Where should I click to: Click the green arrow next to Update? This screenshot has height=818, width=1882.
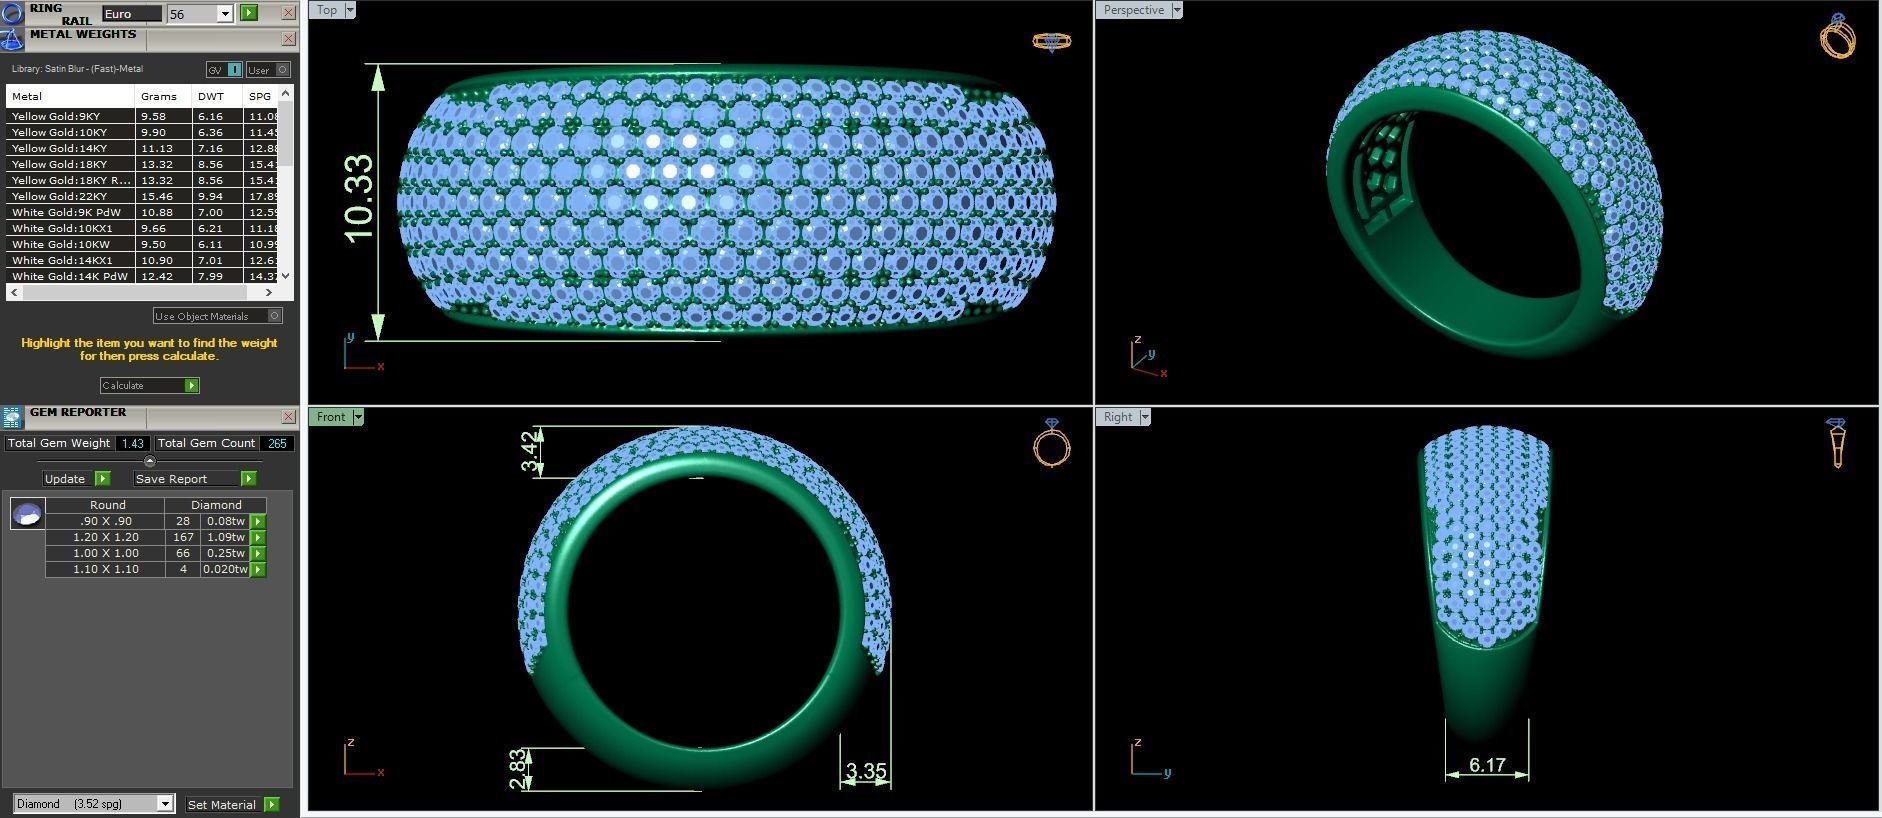coord(102,479)
